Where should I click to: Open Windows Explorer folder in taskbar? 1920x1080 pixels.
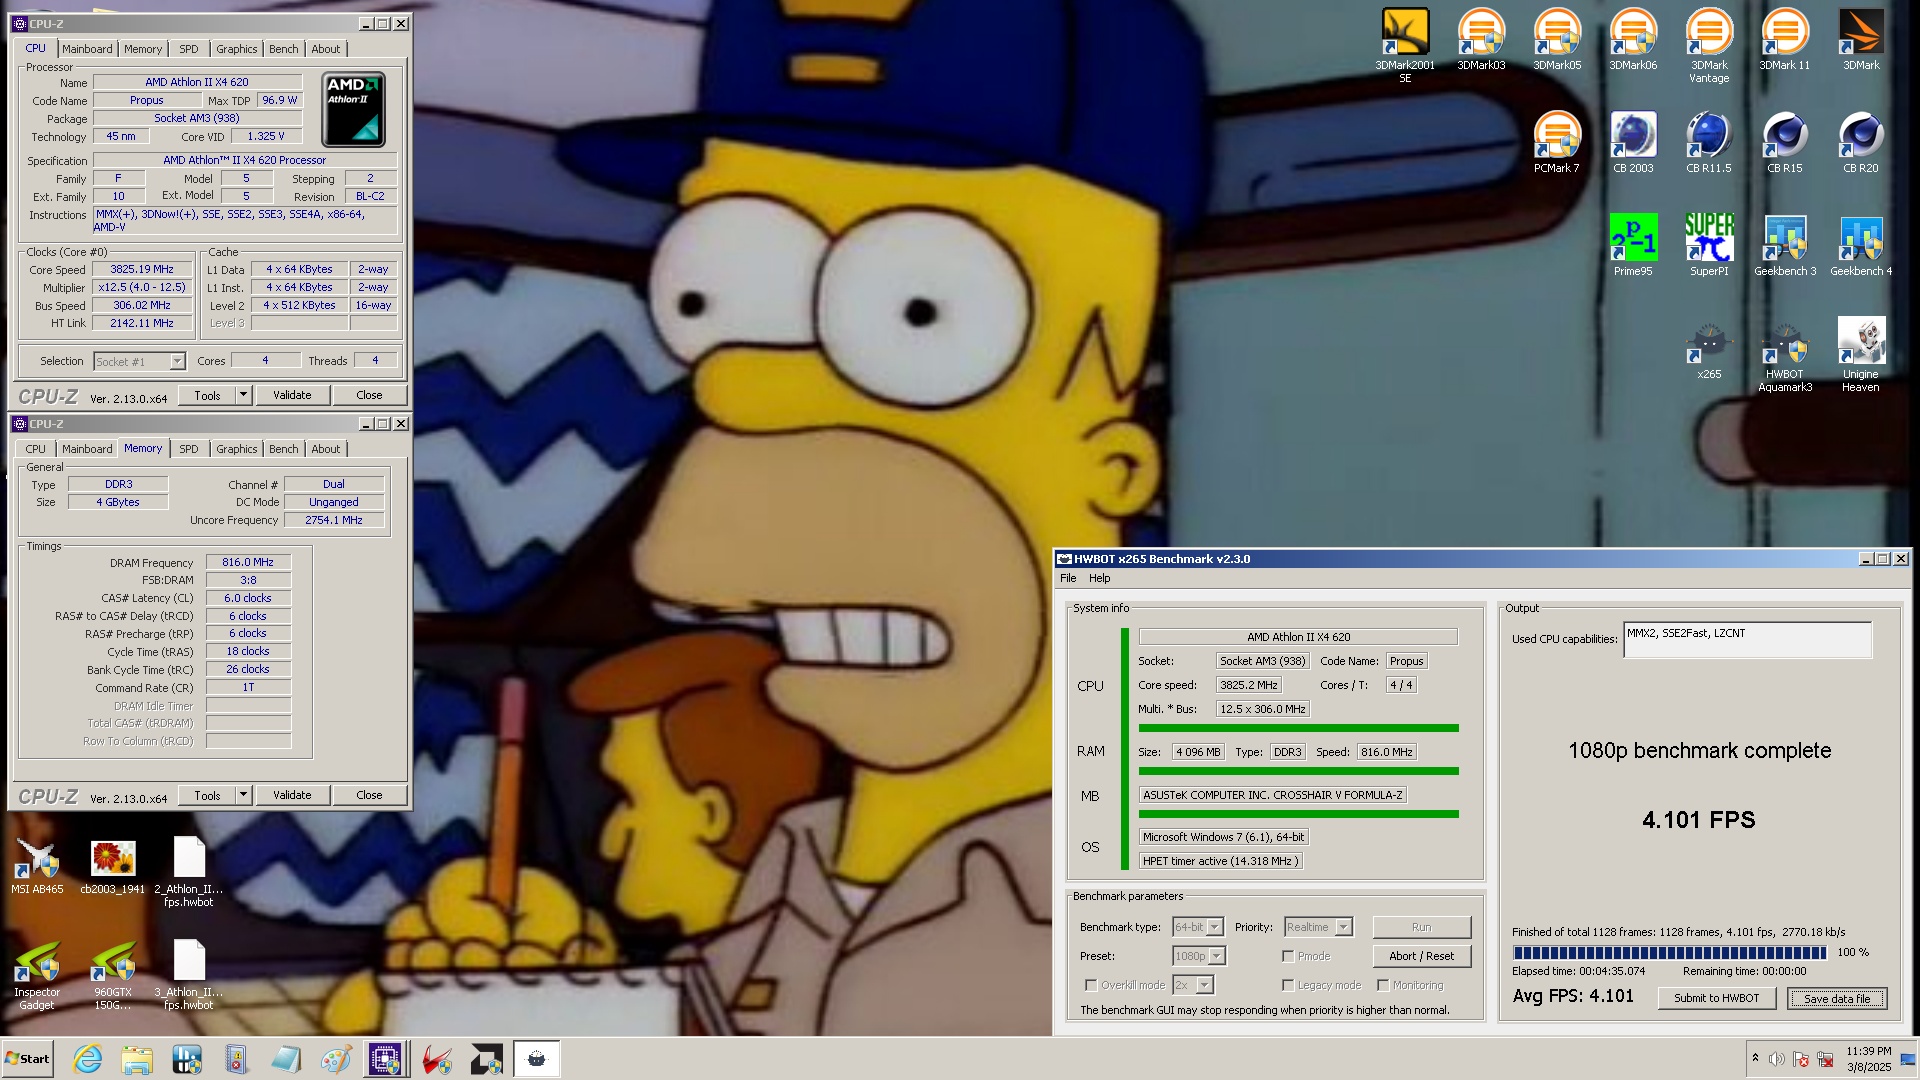[137, 1059]
